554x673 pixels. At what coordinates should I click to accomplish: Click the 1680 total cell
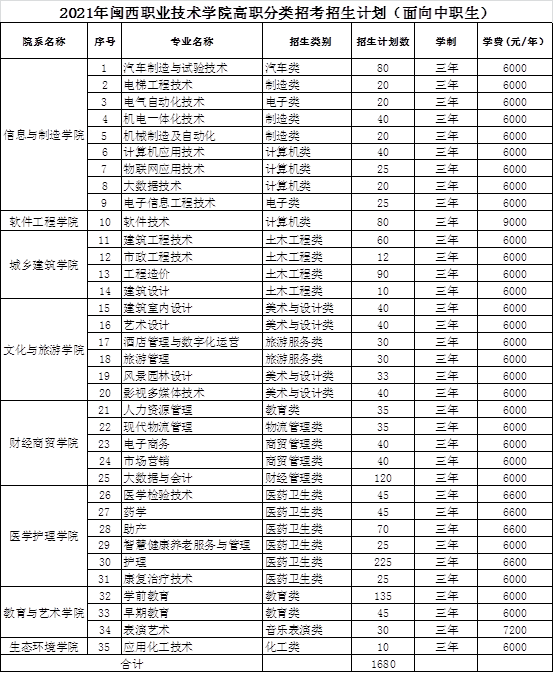[x=383, y=664]
